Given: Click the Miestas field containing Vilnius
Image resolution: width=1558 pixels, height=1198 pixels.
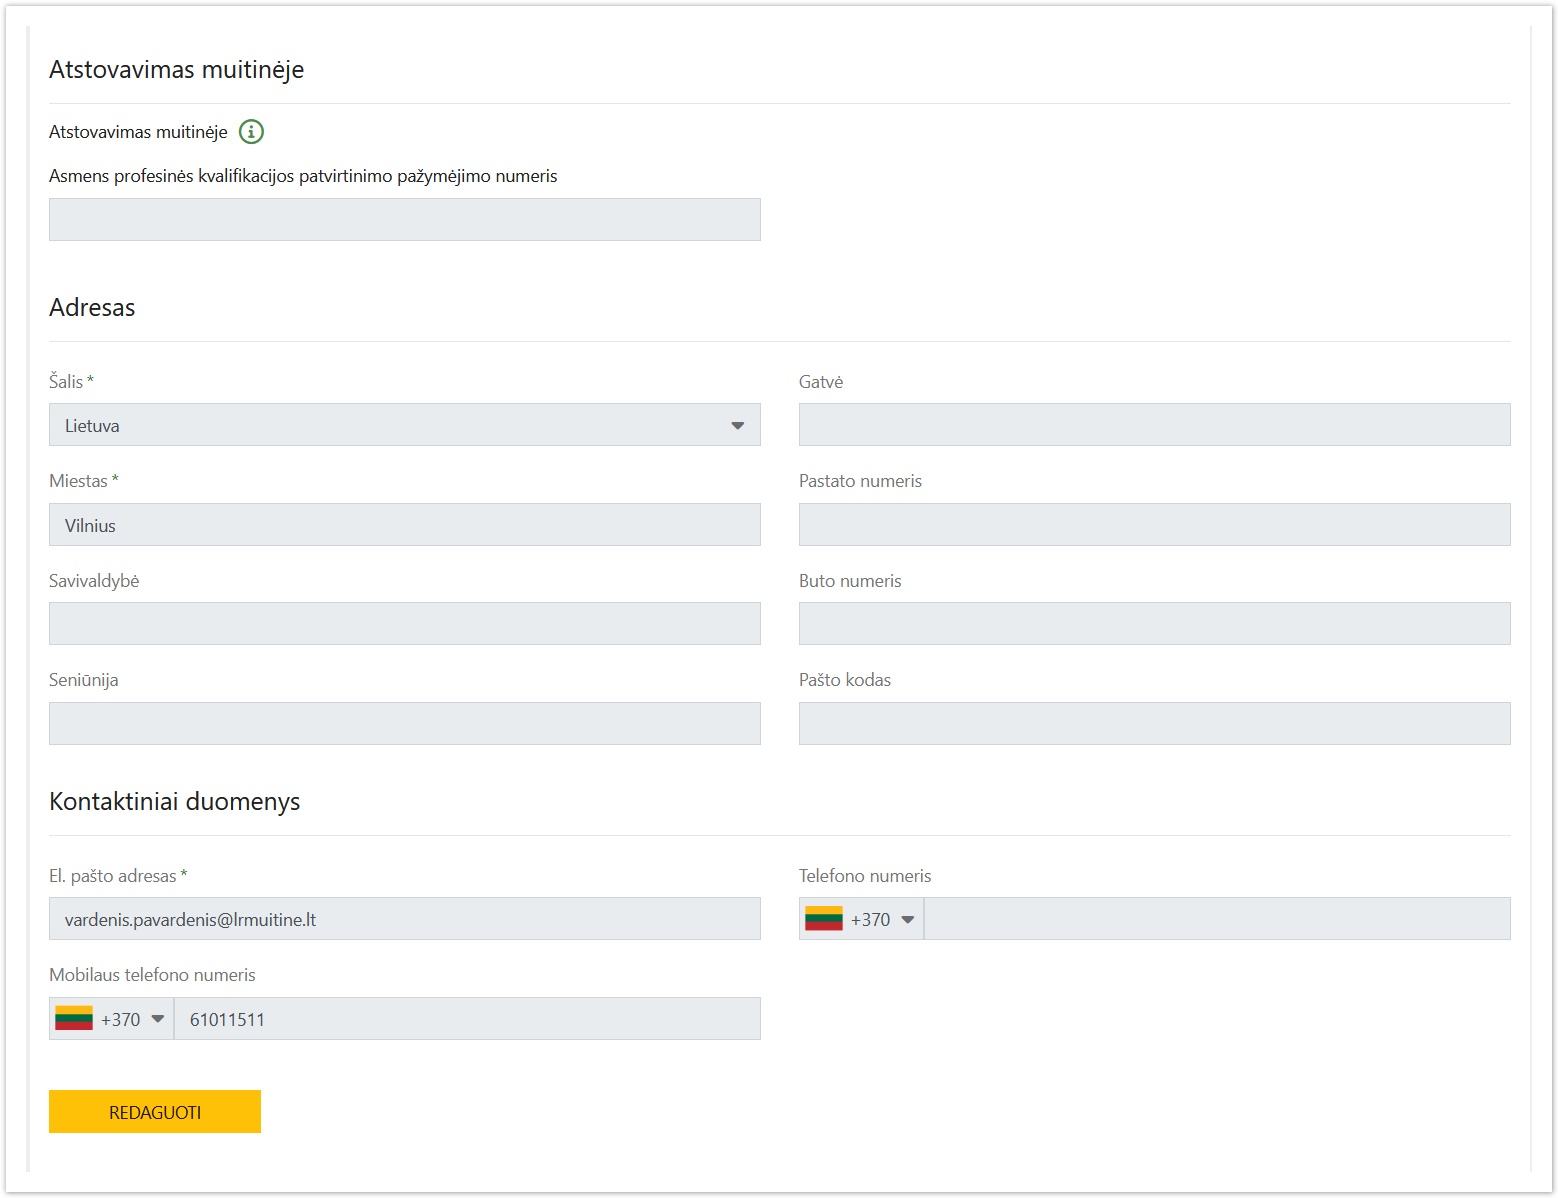Looking at the screenshot, I should (x=405, y=525).
